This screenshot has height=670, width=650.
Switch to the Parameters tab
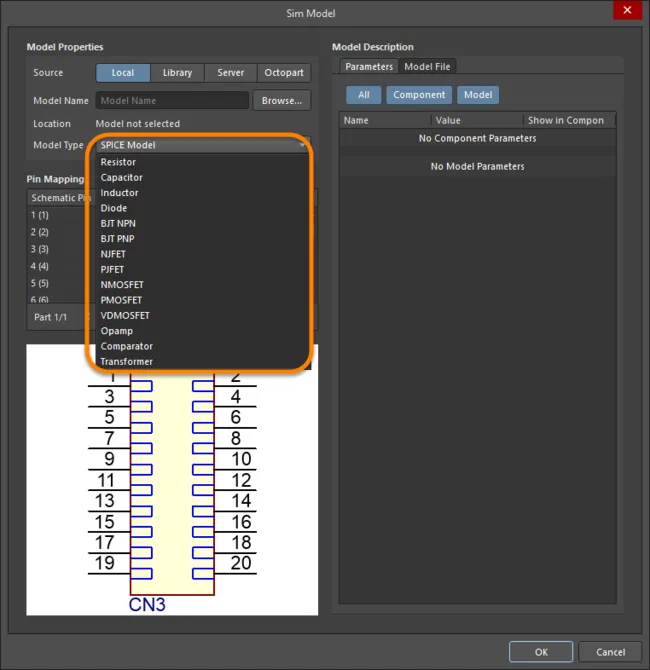pos(369,67)
